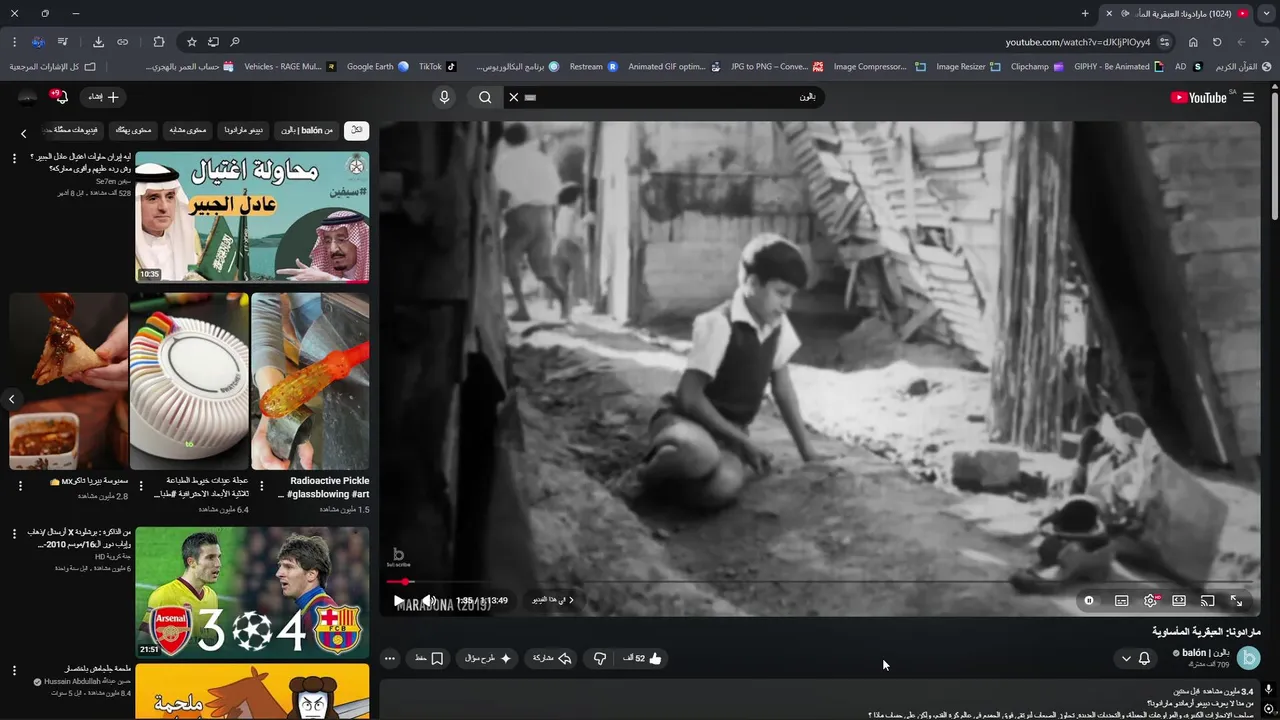This screenshot has width=1280, height=720.
Task: Dislike the video with thumbs down
Action: [599, 658]
